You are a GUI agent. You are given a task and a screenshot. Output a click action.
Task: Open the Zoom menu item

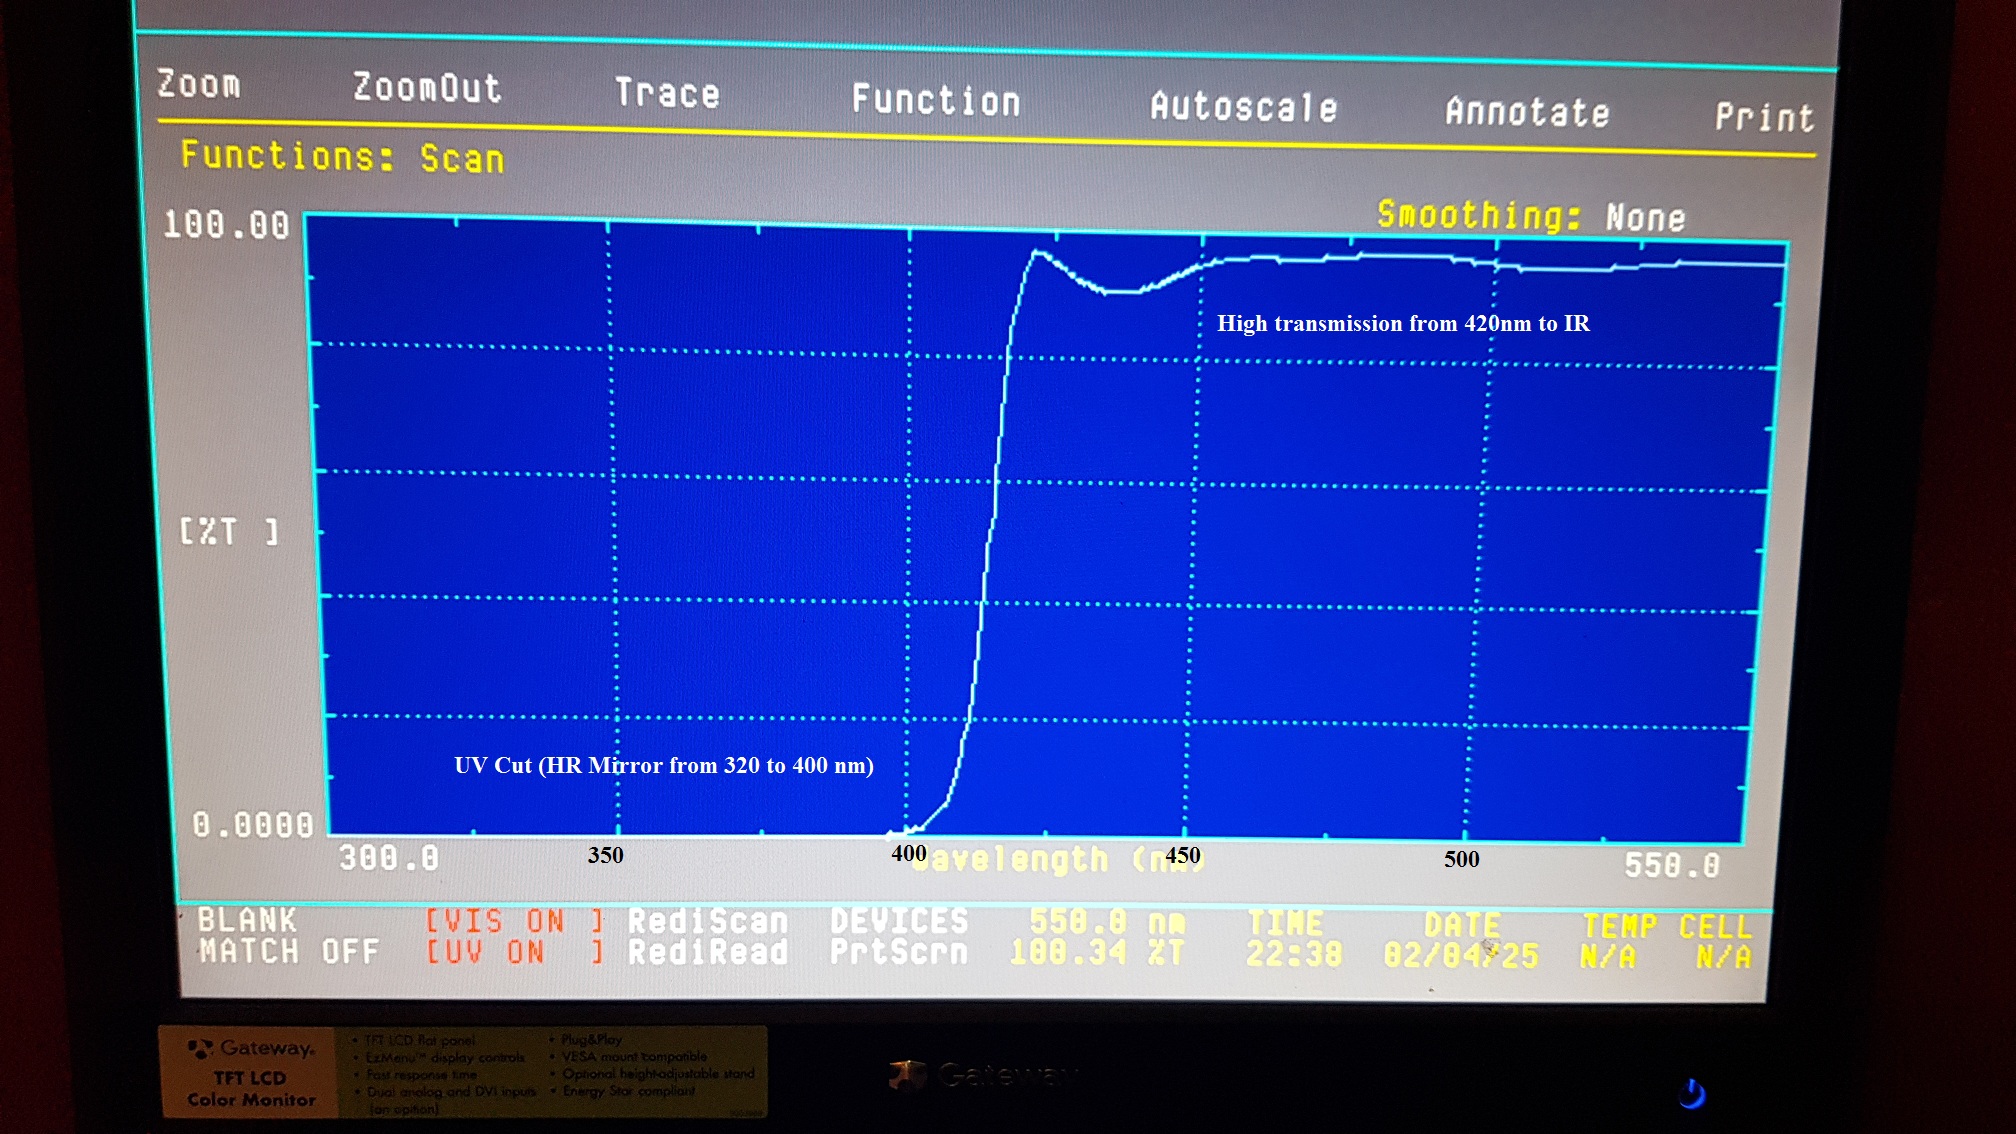click(x=199, y=84)
